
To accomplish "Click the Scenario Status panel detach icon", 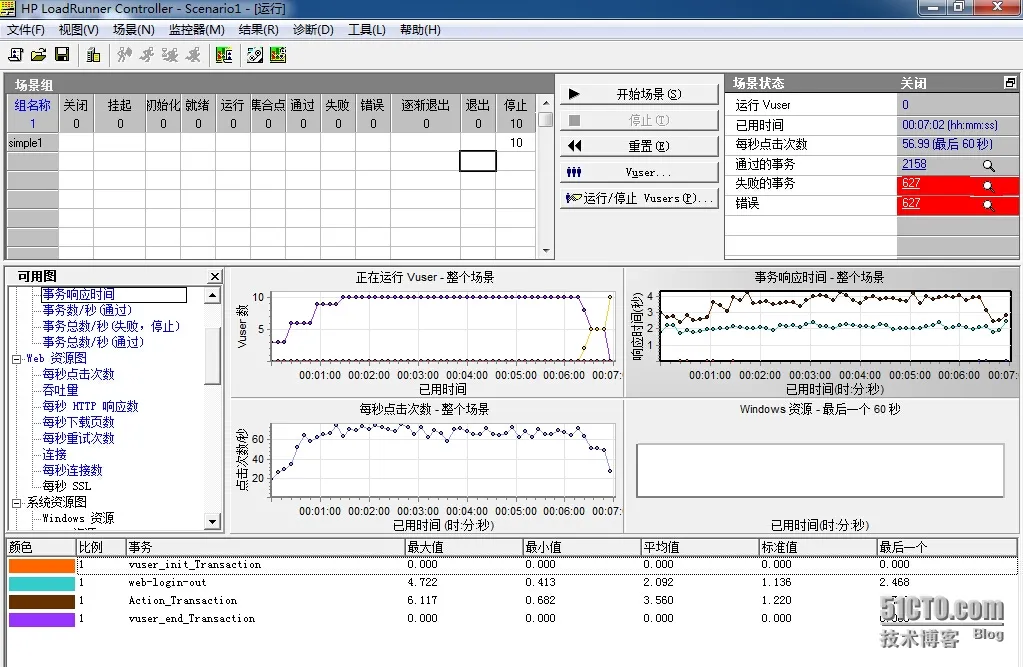I will tap(1010, 83).
